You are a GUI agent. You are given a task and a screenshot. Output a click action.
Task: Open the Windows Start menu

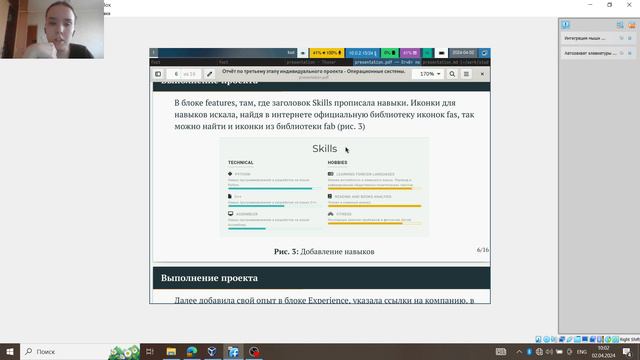pyautogui.click(x=10, y=351)
